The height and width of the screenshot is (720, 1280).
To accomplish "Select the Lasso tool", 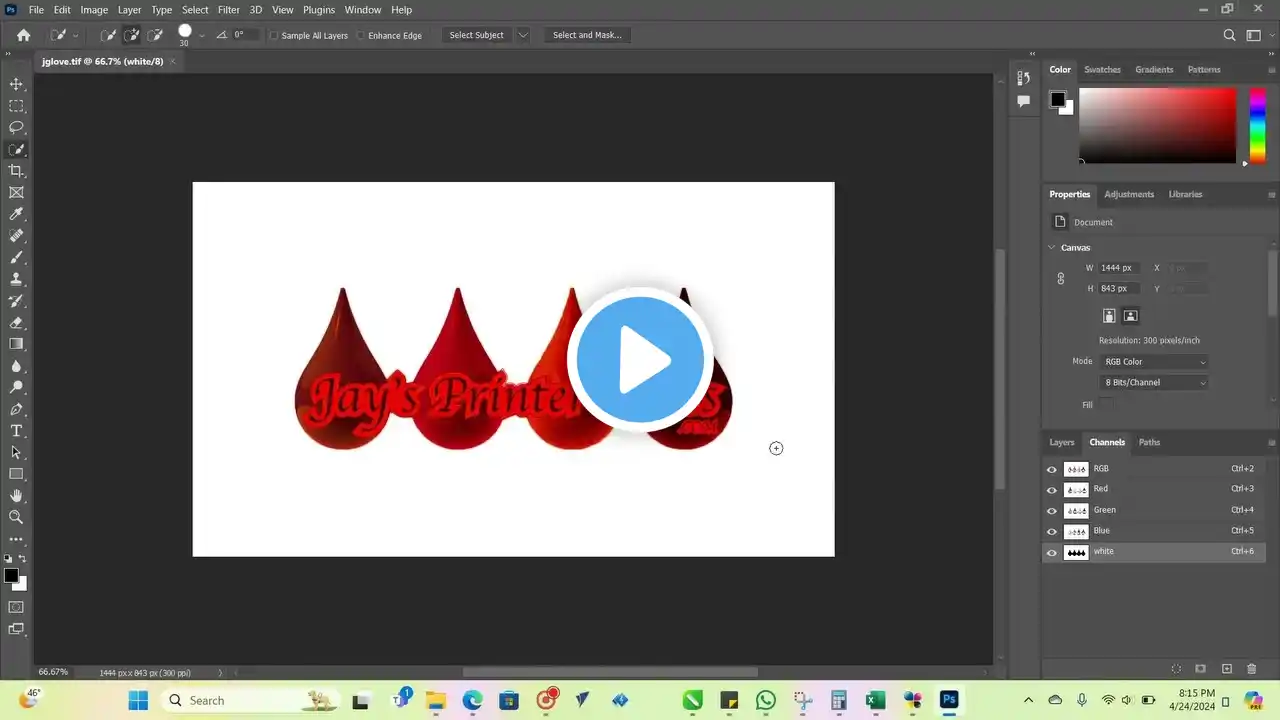I will (16, 127).
